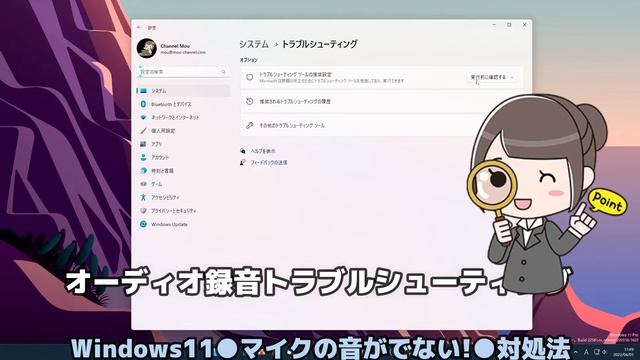Screen dimensions: 640x360
Task: Click the wrench icon for その他のトラブルシューティング ツール
Action: pyautogui.click(x=249, y=125)
